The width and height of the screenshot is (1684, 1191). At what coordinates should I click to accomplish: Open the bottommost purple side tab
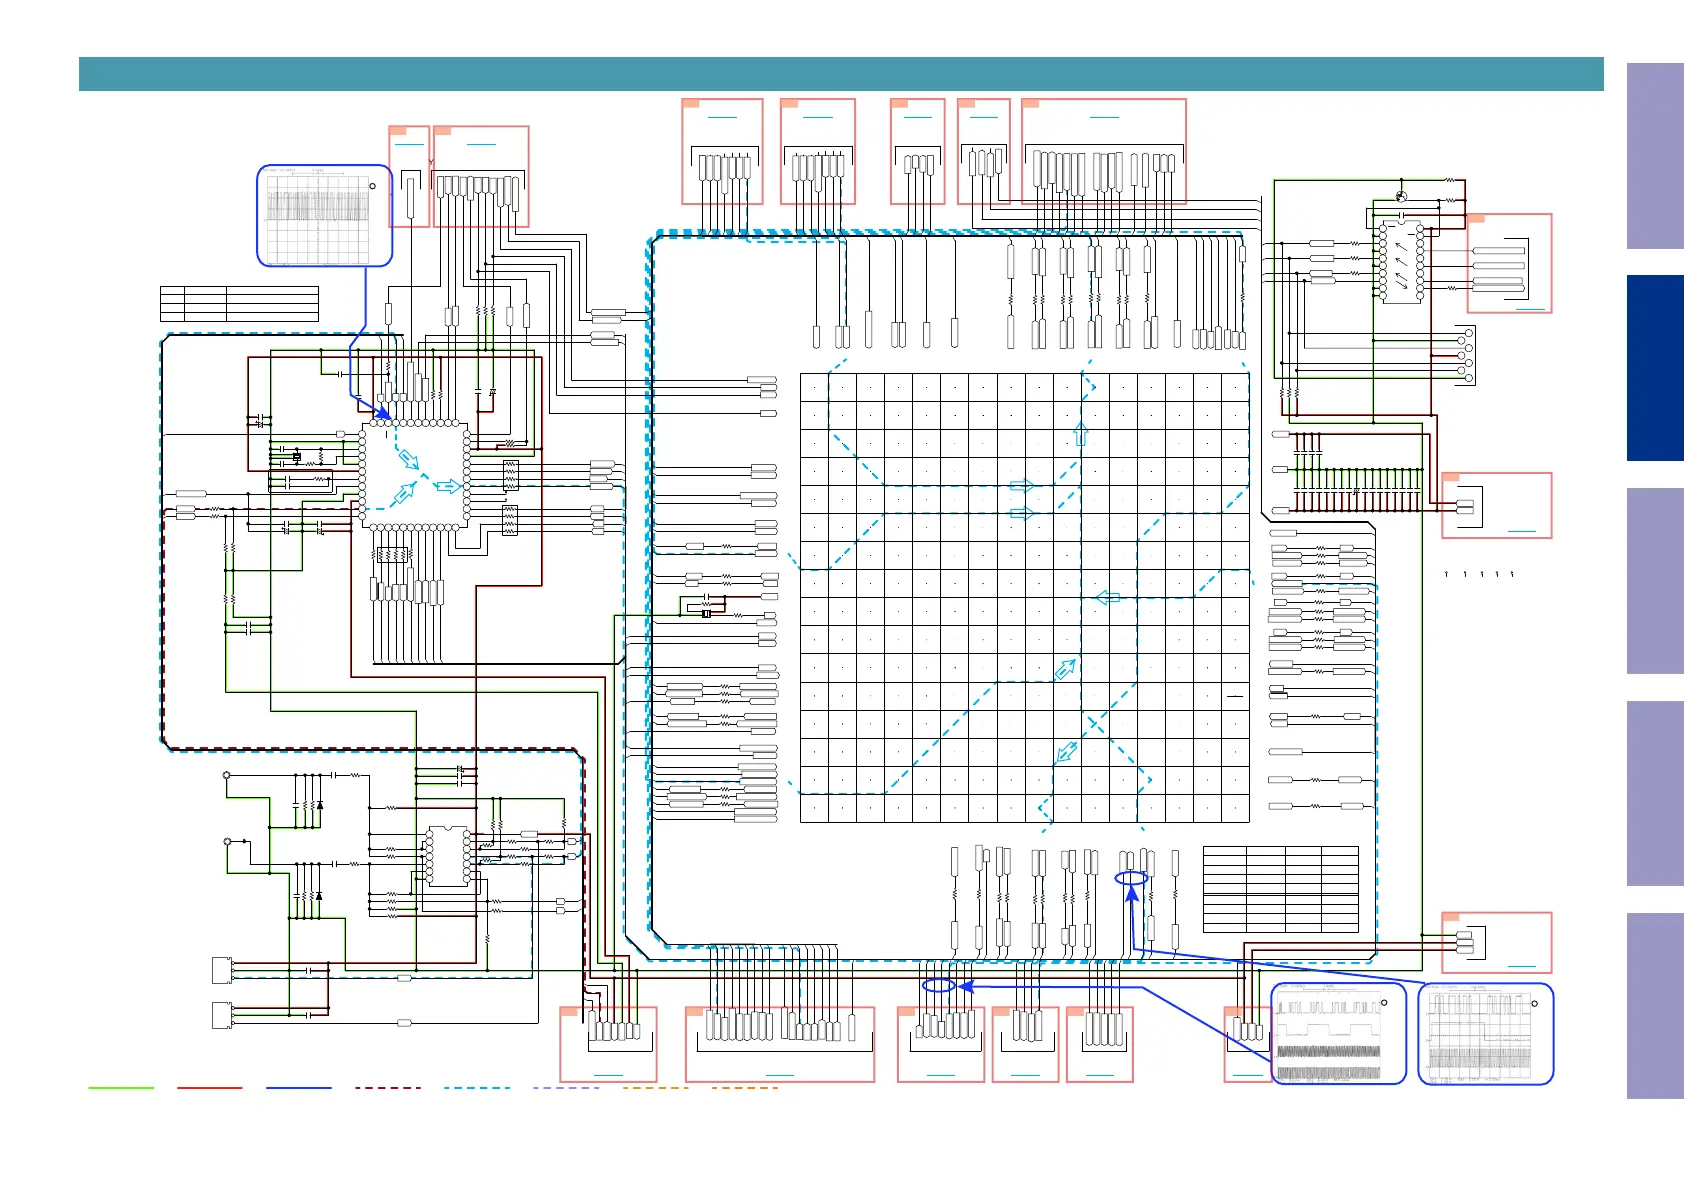[x=1655, y=1006]
